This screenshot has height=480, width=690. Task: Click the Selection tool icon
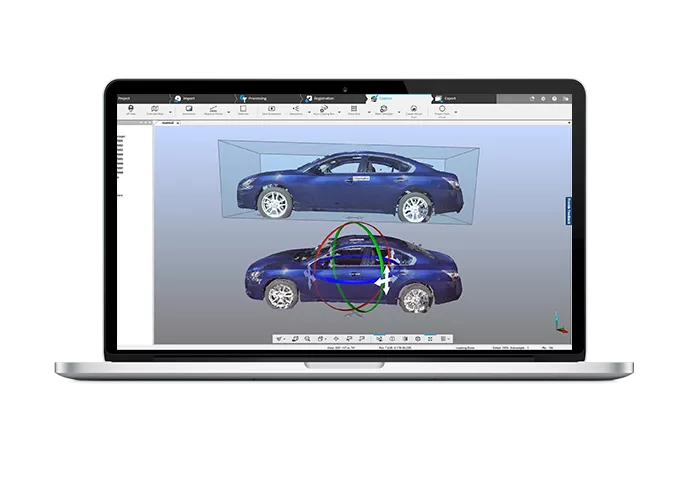tap(245, 110)
